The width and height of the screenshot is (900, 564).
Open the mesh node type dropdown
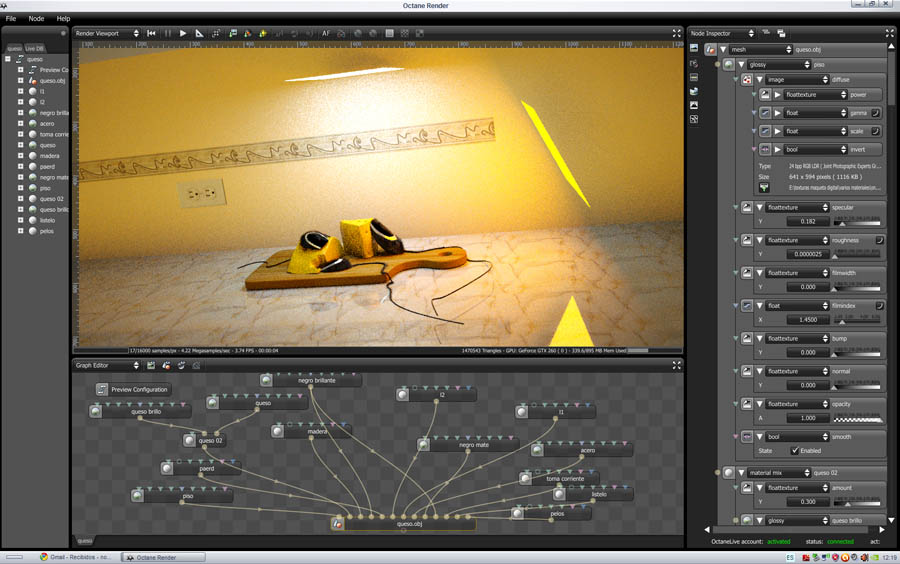(761, 49)
